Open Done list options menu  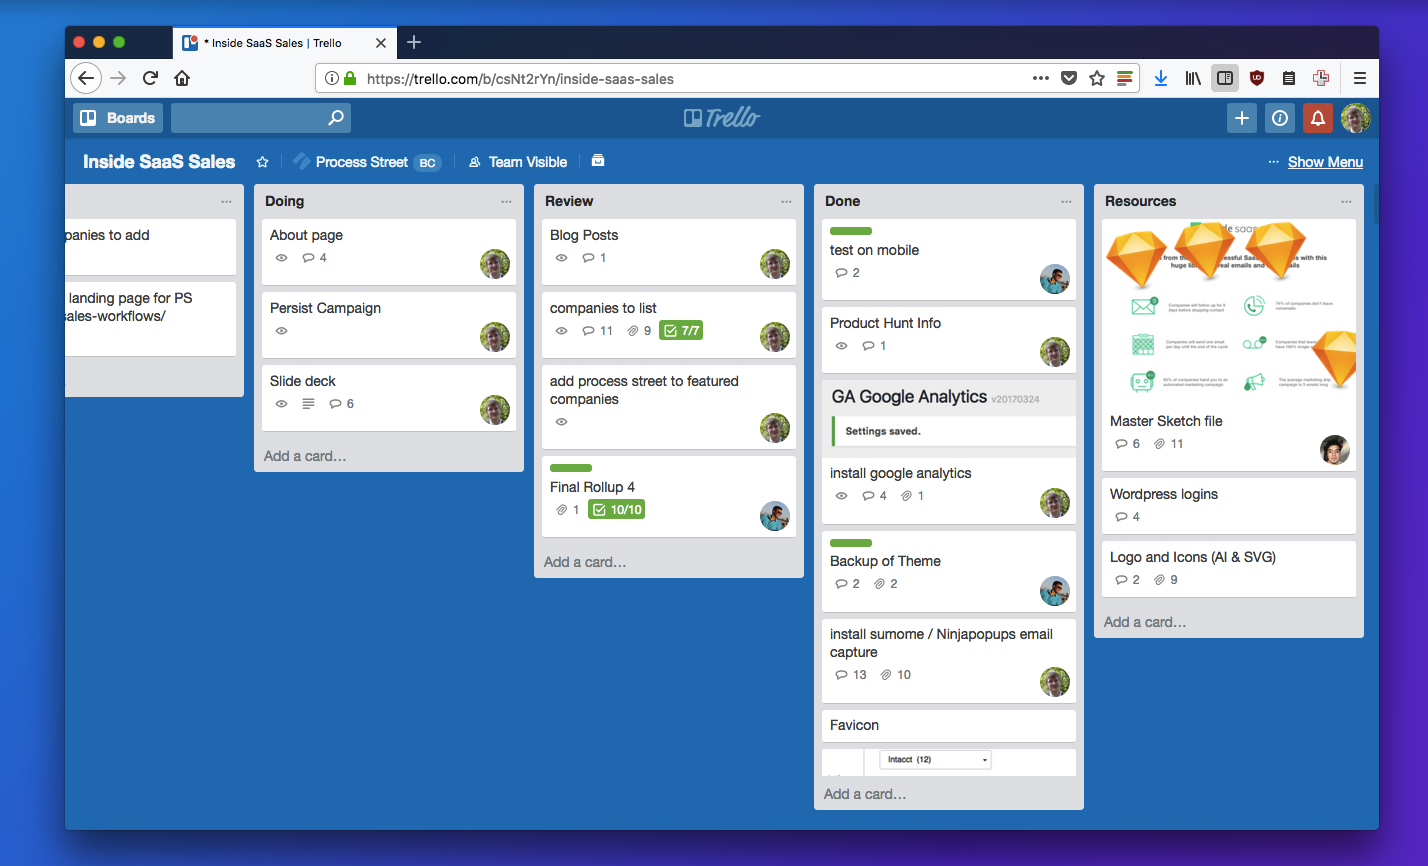(x=1066, y=202)
